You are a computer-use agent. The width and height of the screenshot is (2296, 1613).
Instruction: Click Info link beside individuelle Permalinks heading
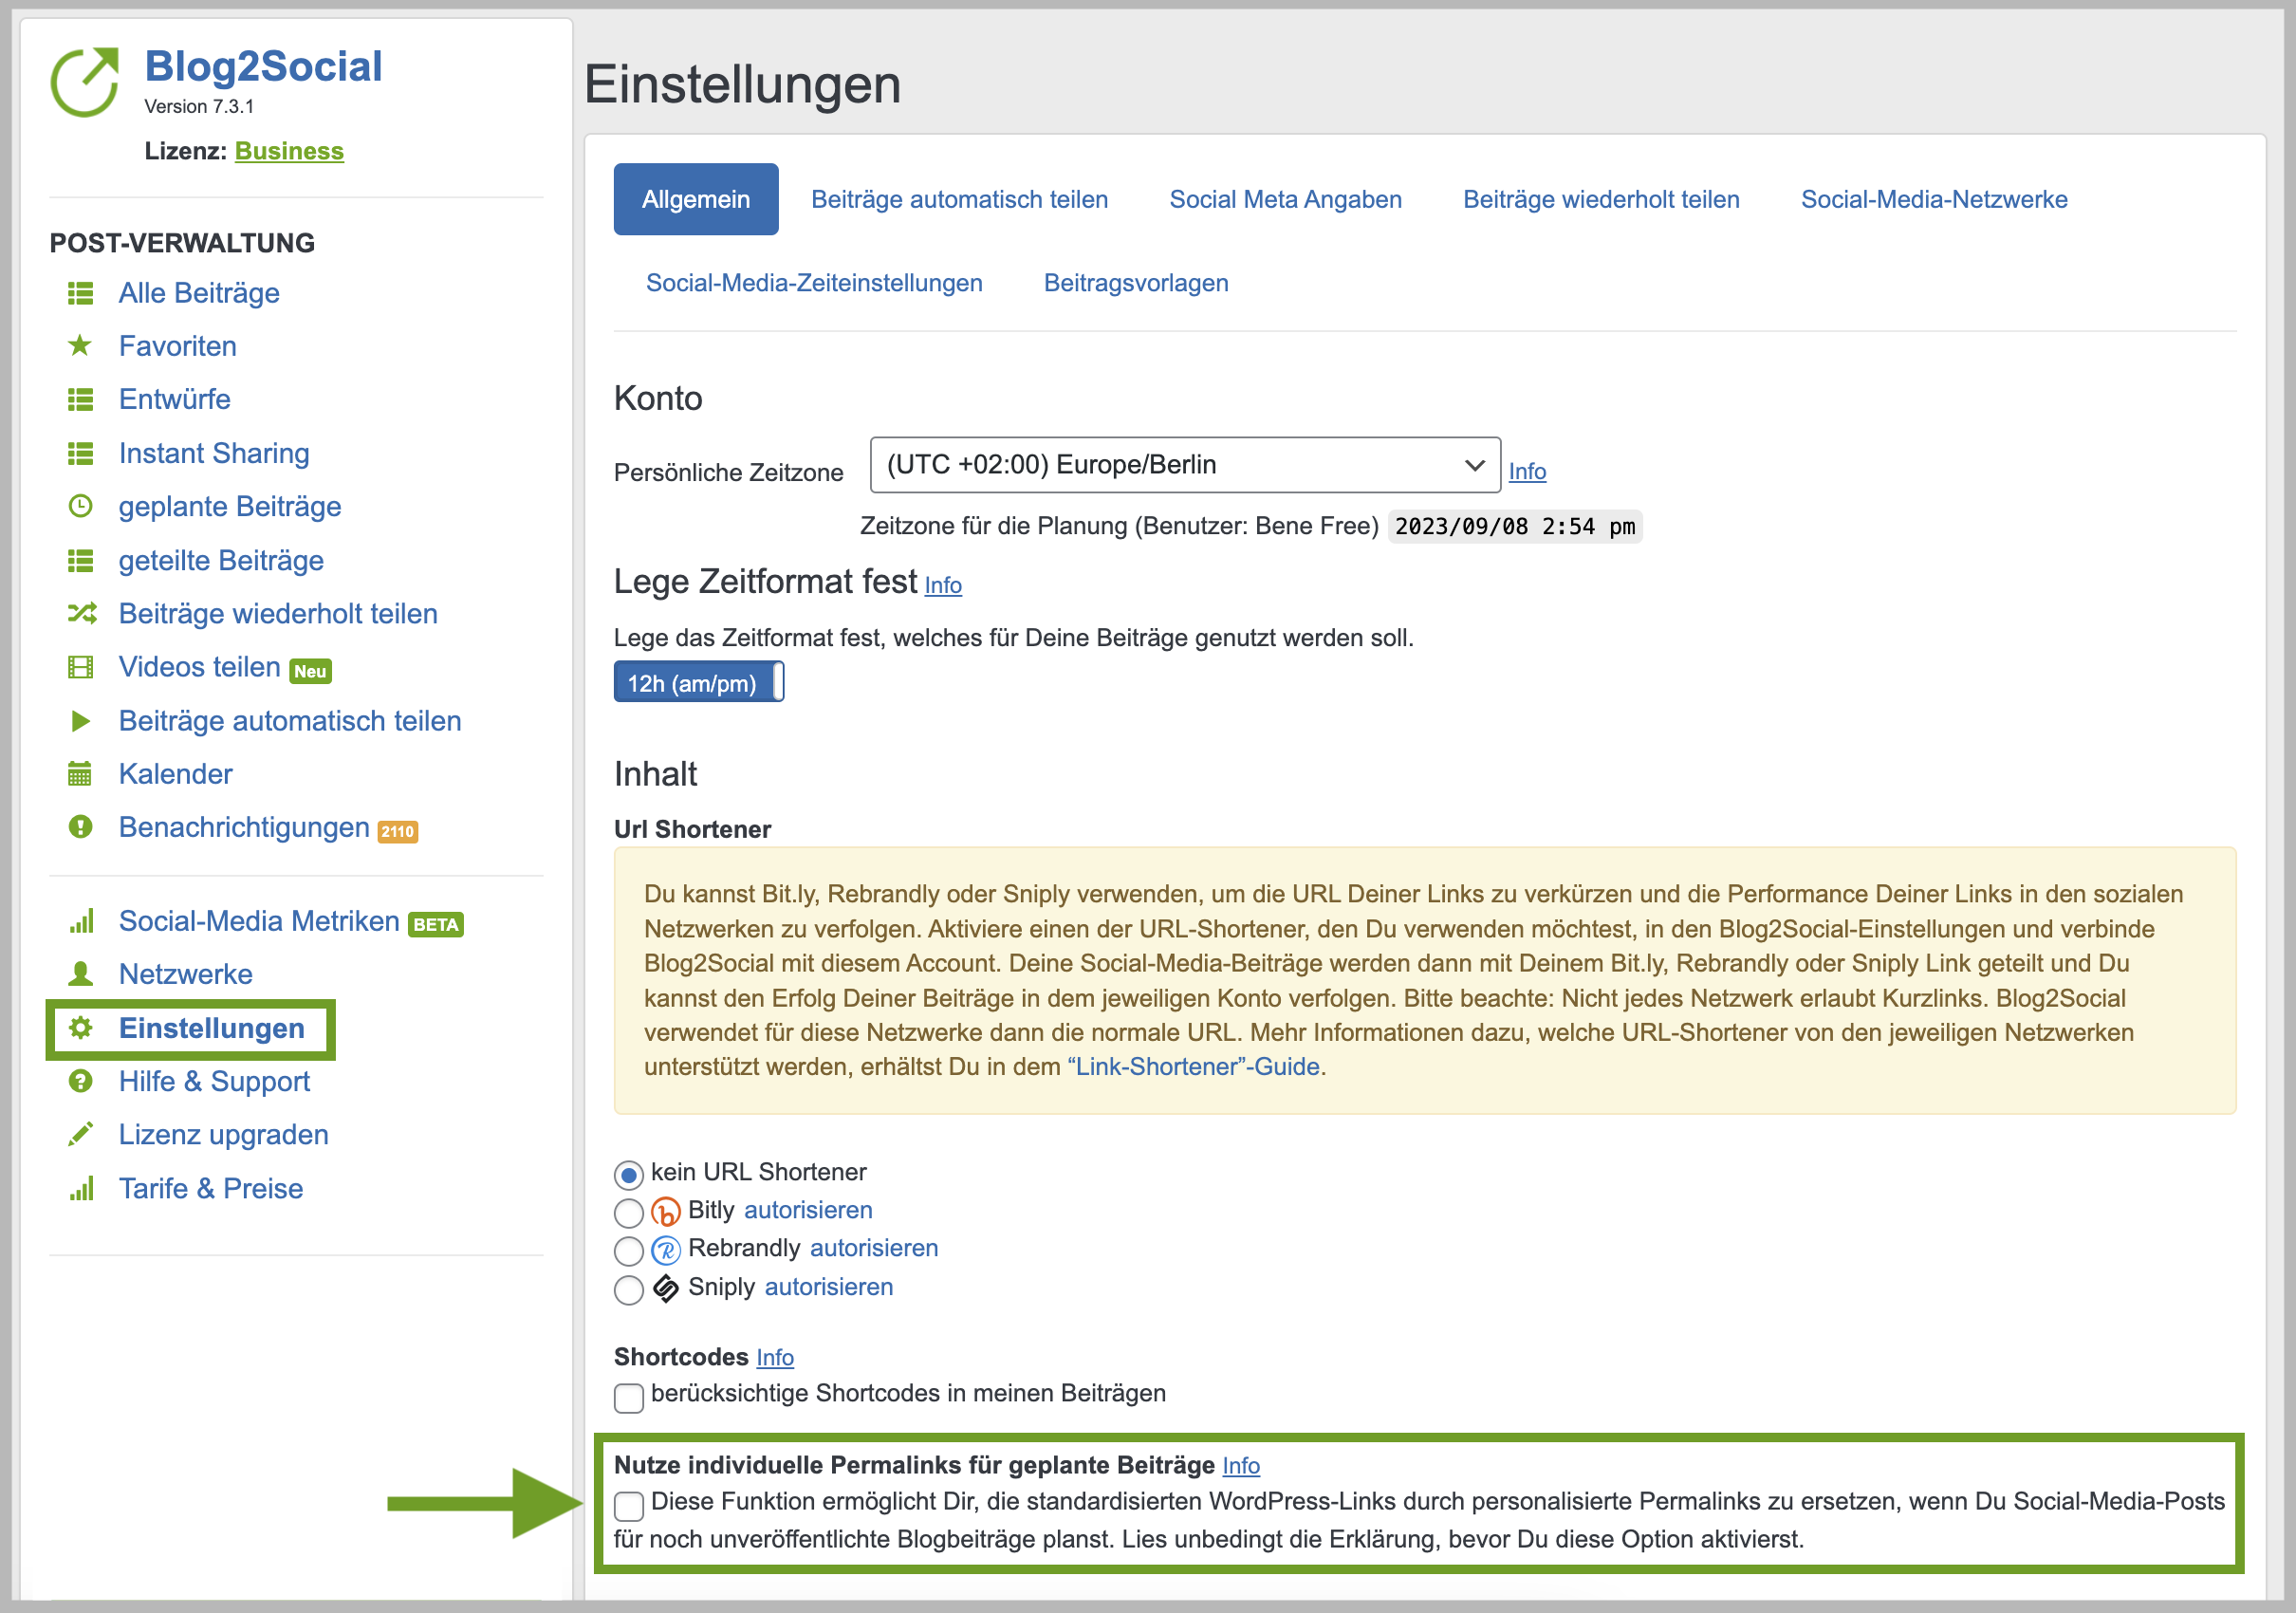point(1241,1465)
